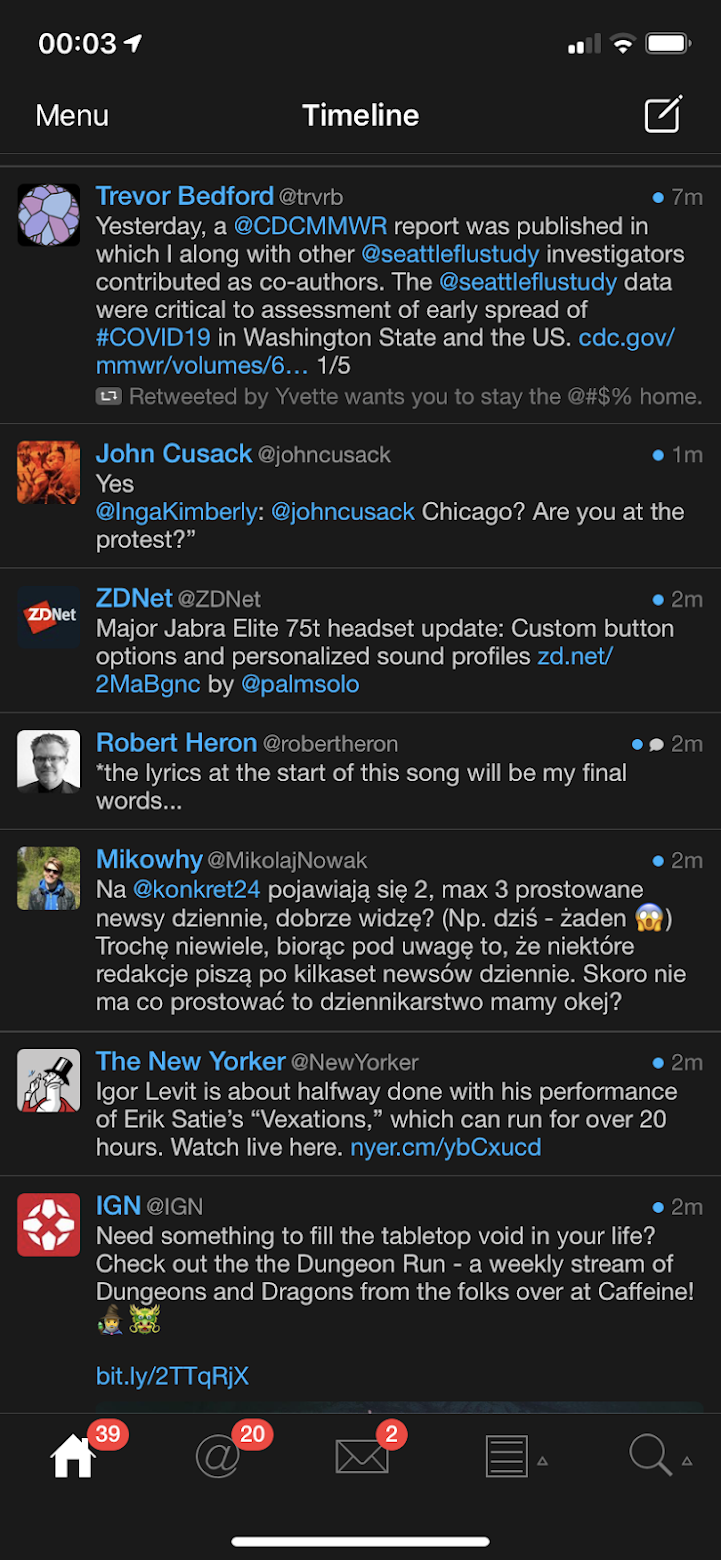Open the bit.ly/2TTqRjX link
The width and height of the screenshot is (721, 1560).
click(x=172, y=1376)
